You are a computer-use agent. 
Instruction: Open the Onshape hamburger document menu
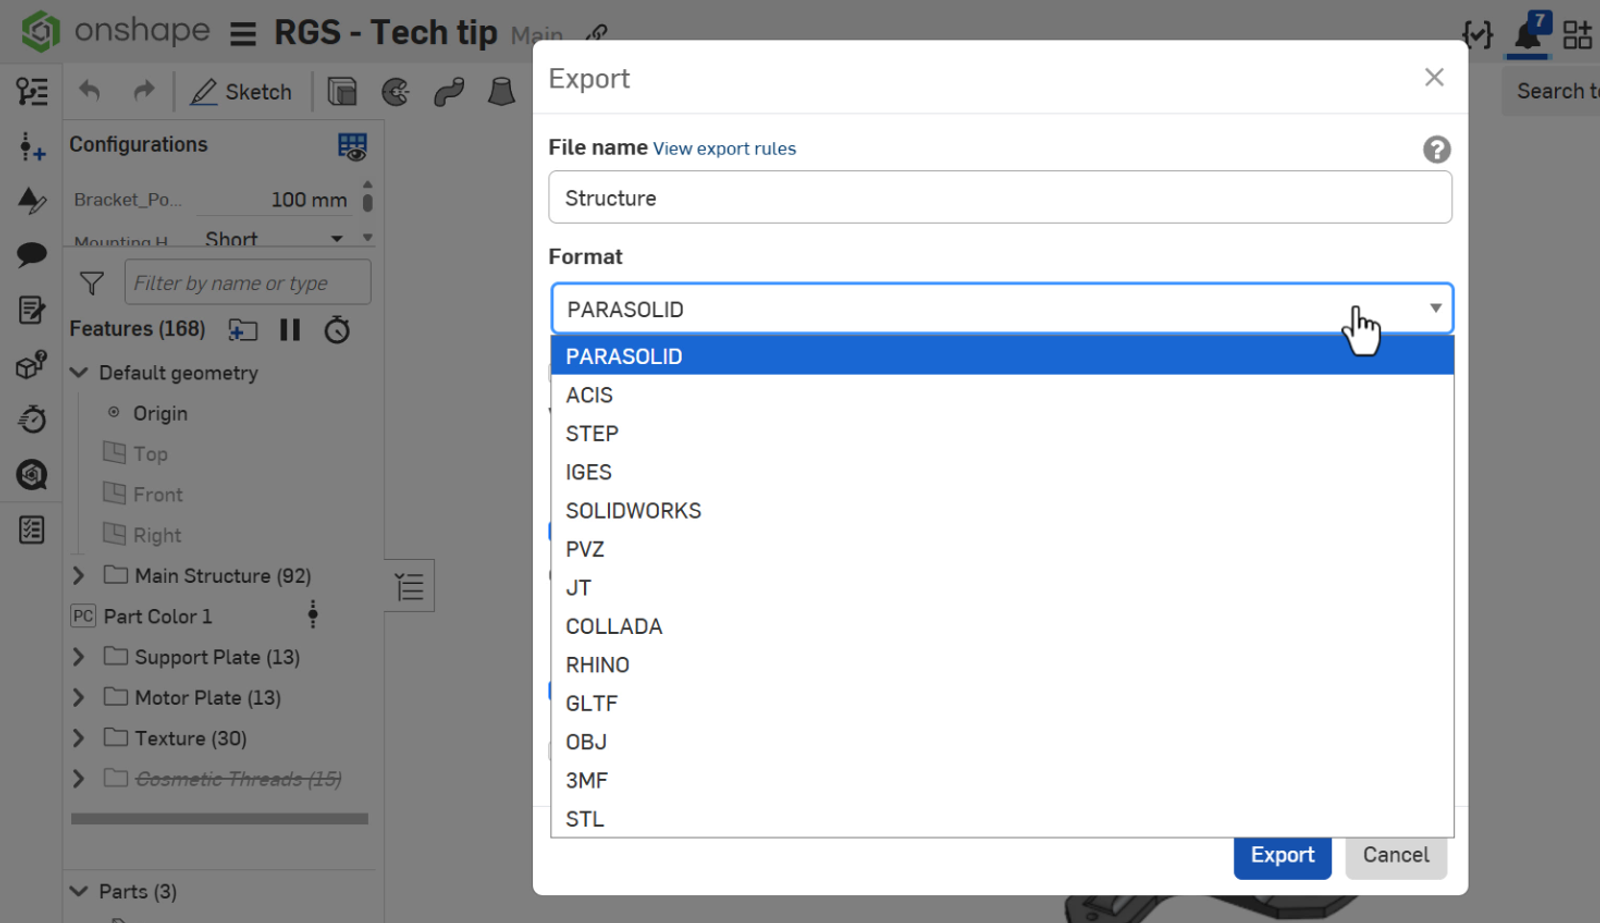pyautogui.click(x=243, y=32)
